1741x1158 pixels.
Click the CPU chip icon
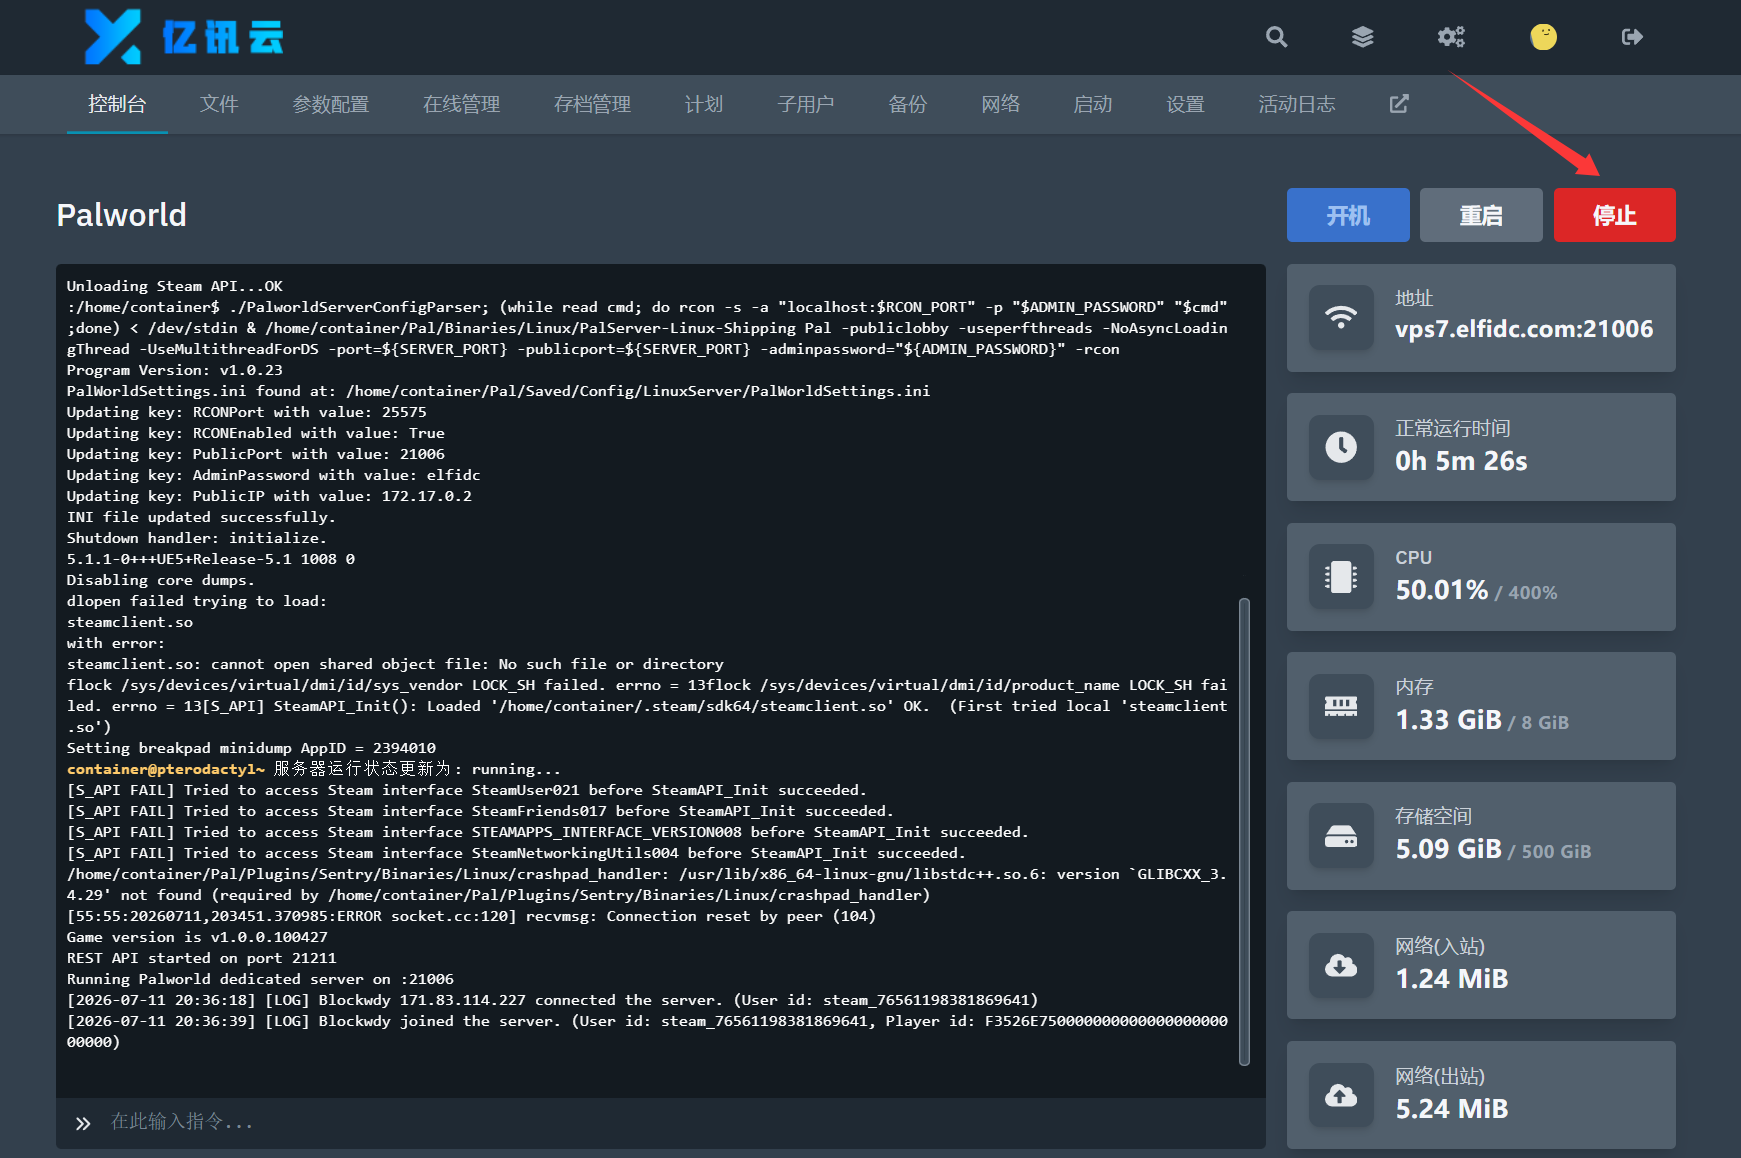pos(1341,577)
